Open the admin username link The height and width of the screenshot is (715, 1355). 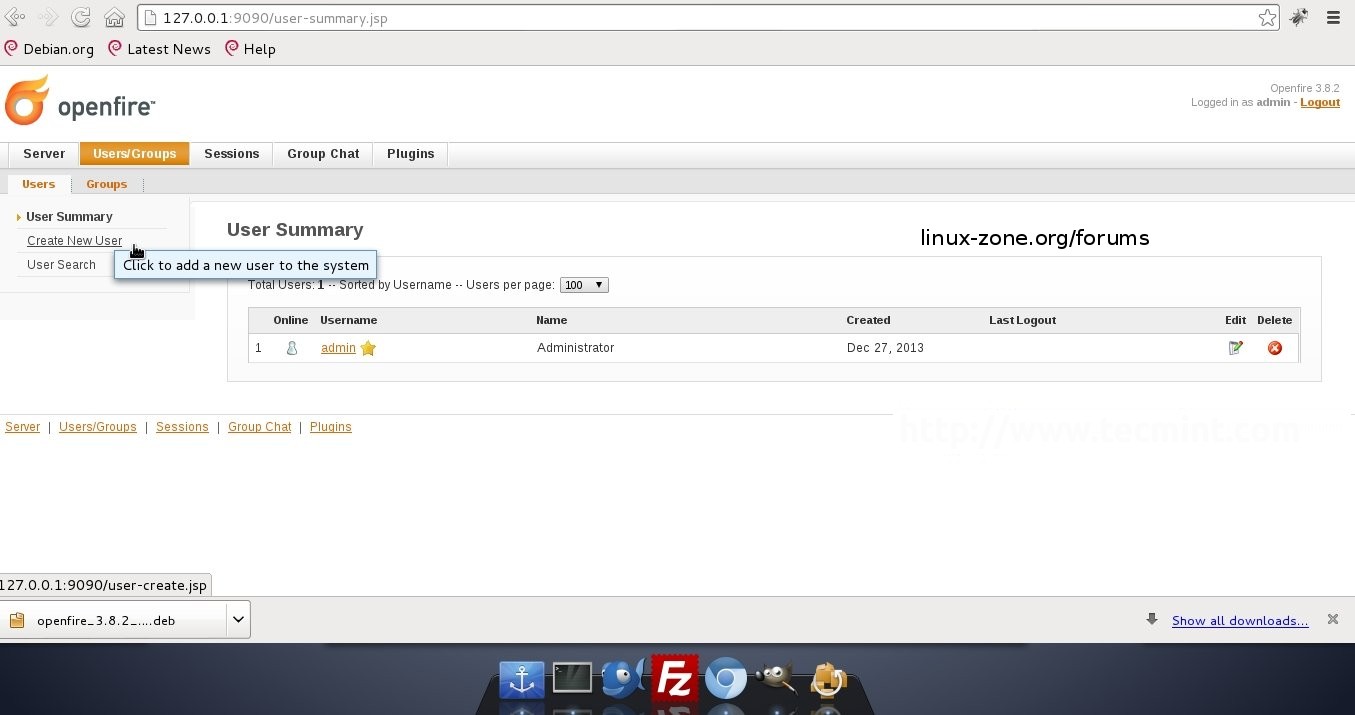click(338, 348)
